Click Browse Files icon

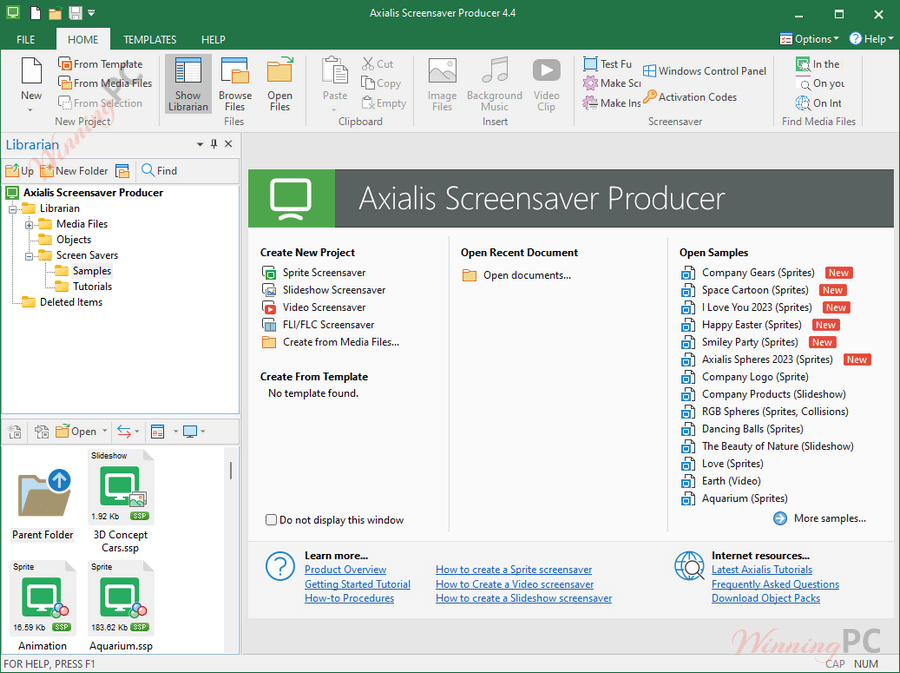pos(235,71)
